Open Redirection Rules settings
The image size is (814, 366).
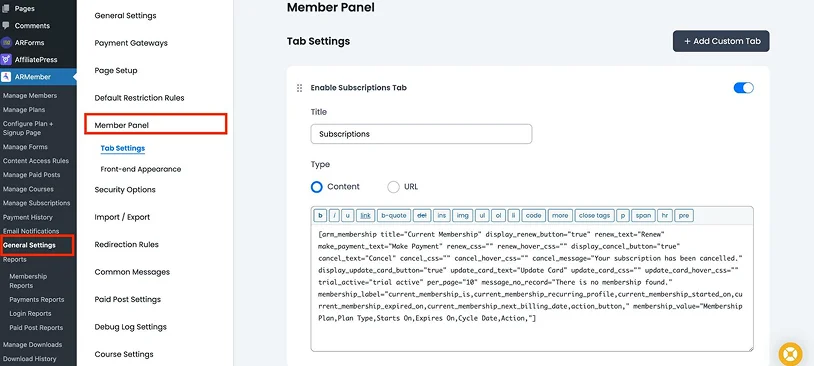click(x=126, y=245)
